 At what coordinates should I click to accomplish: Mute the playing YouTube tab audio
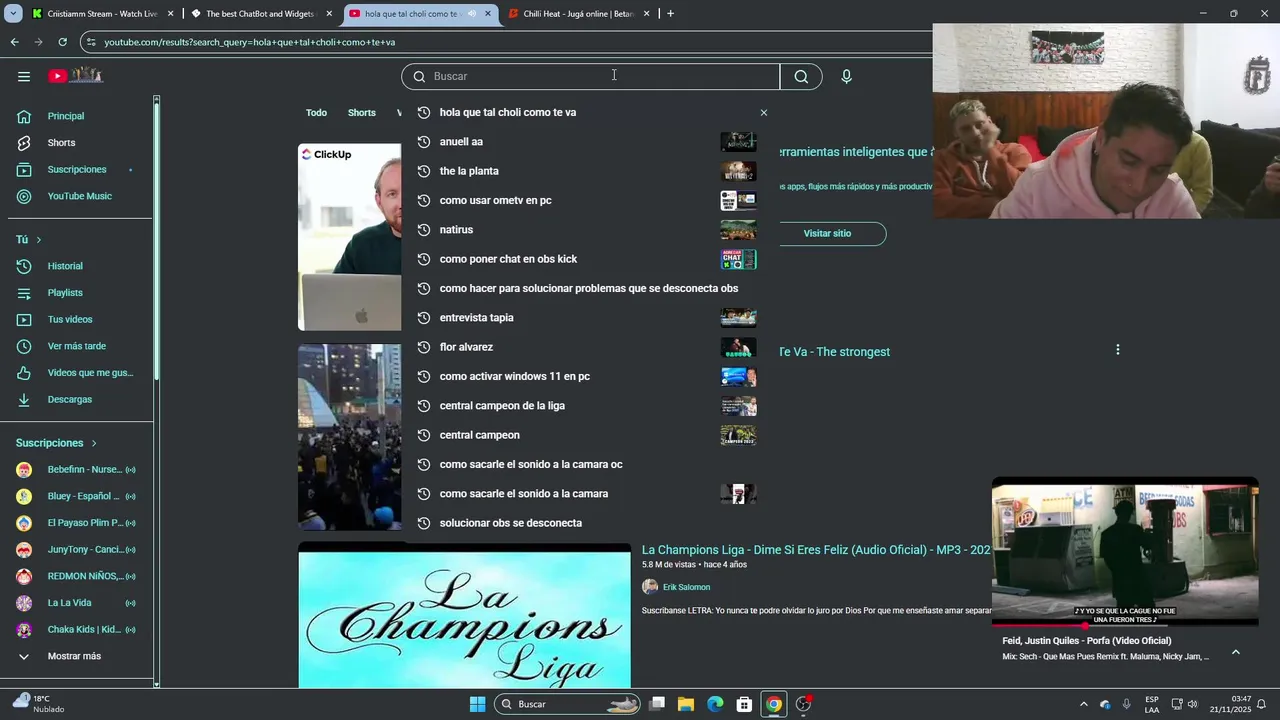(x=471, y=14)
